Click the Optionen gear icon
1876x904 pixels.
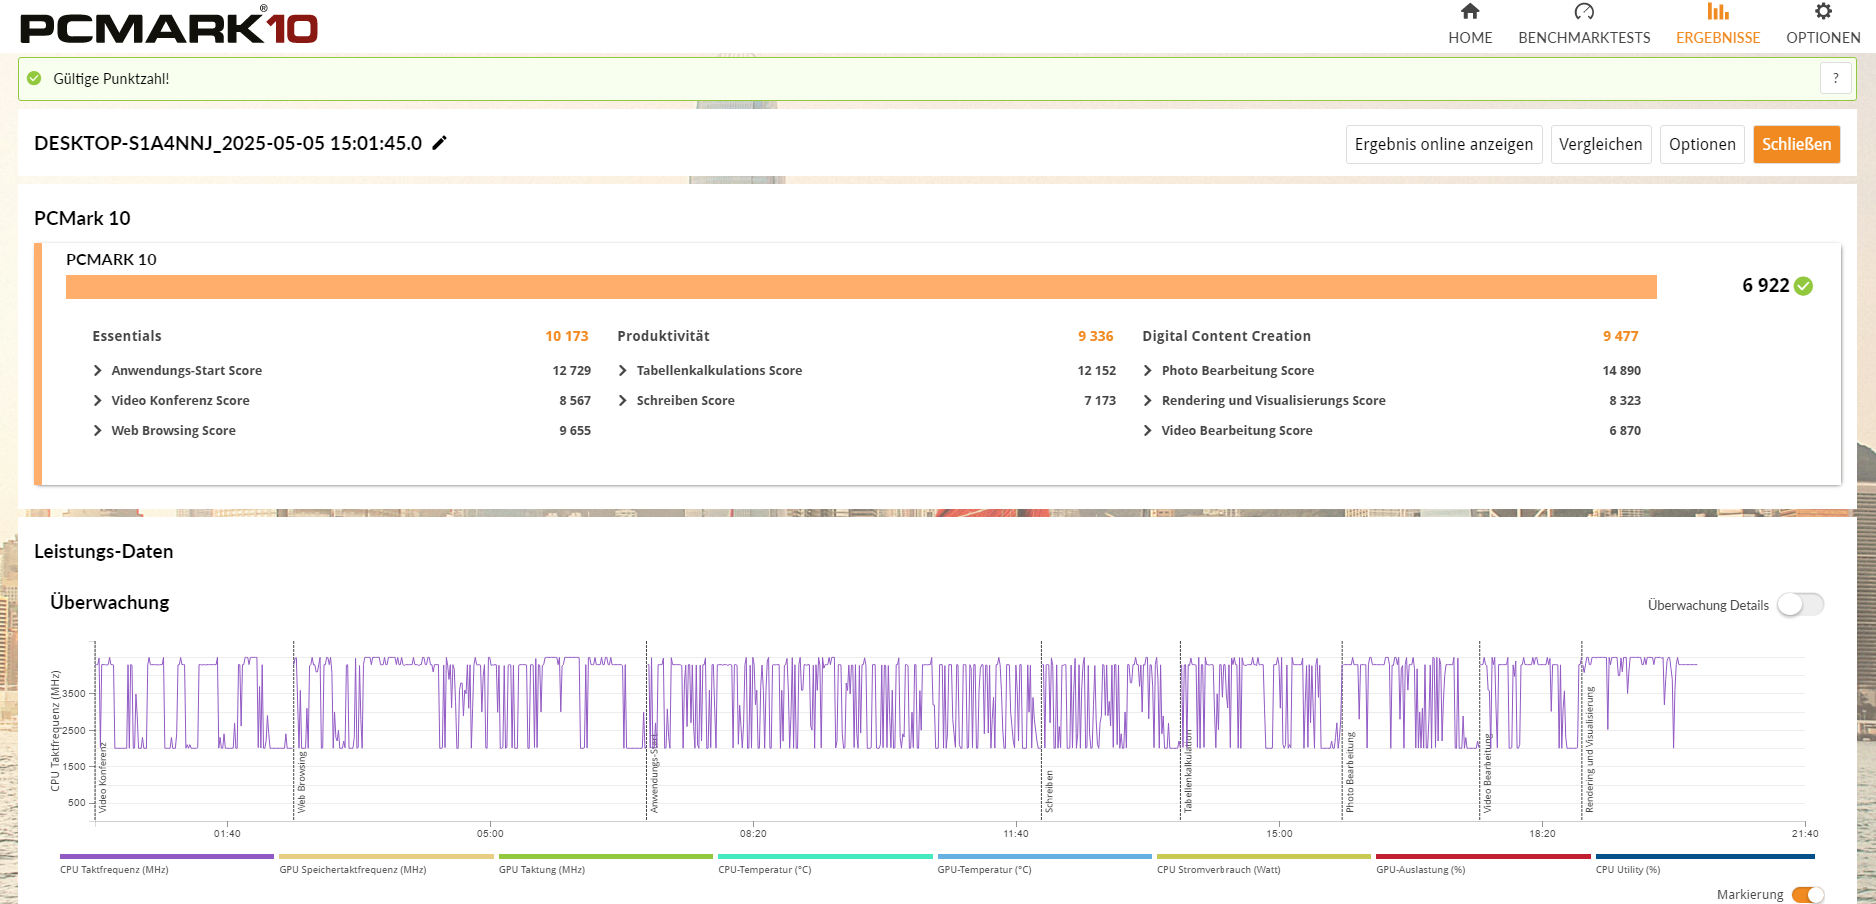click(1823, 11)
